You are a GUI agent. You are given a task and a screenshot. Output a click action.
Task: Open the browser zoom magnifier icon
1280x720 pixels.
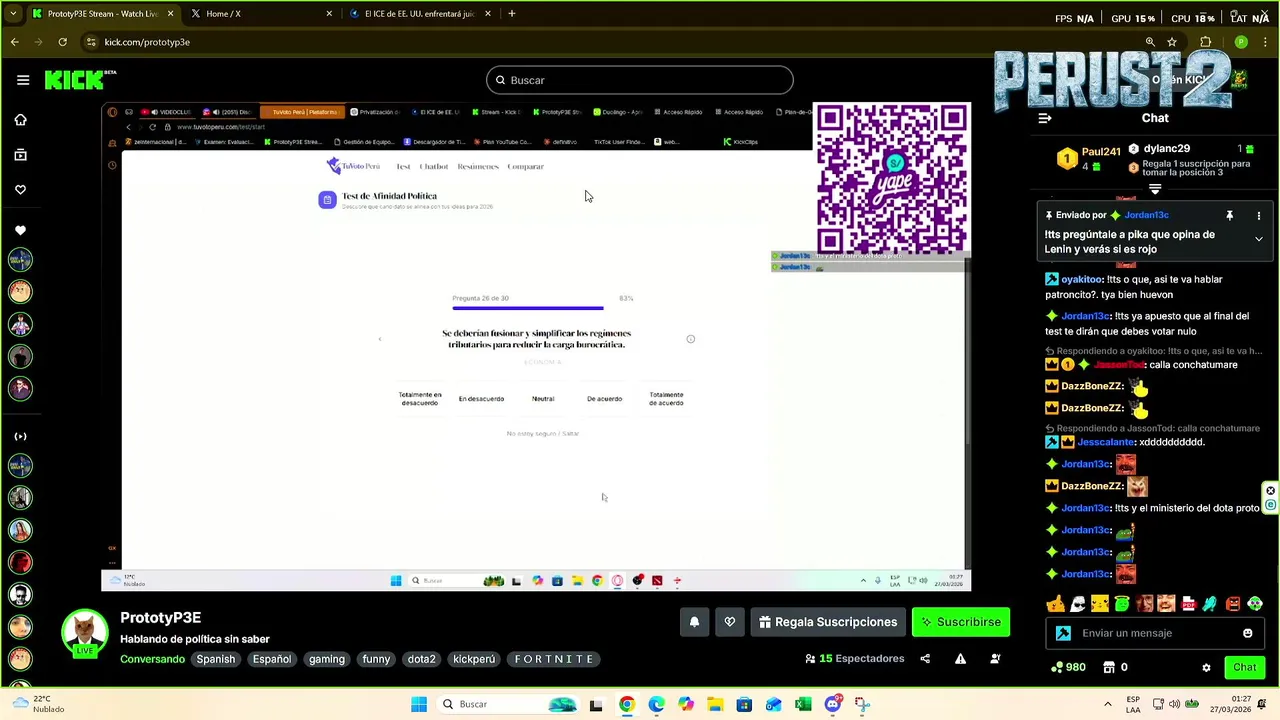click(x=1150, y=42)
